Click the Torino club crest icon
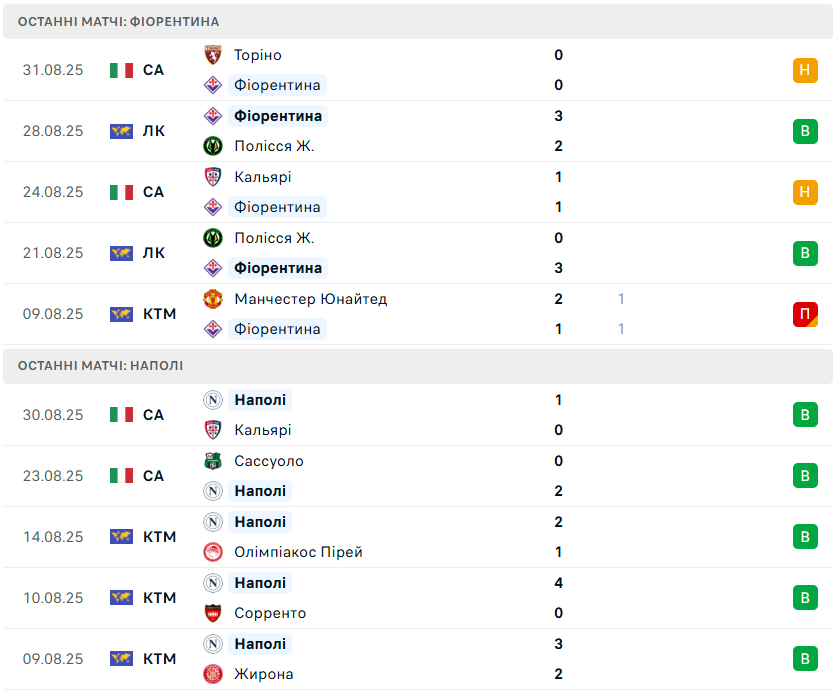The width and height of the screenshot is (836, 692). (x=213, y=55)
